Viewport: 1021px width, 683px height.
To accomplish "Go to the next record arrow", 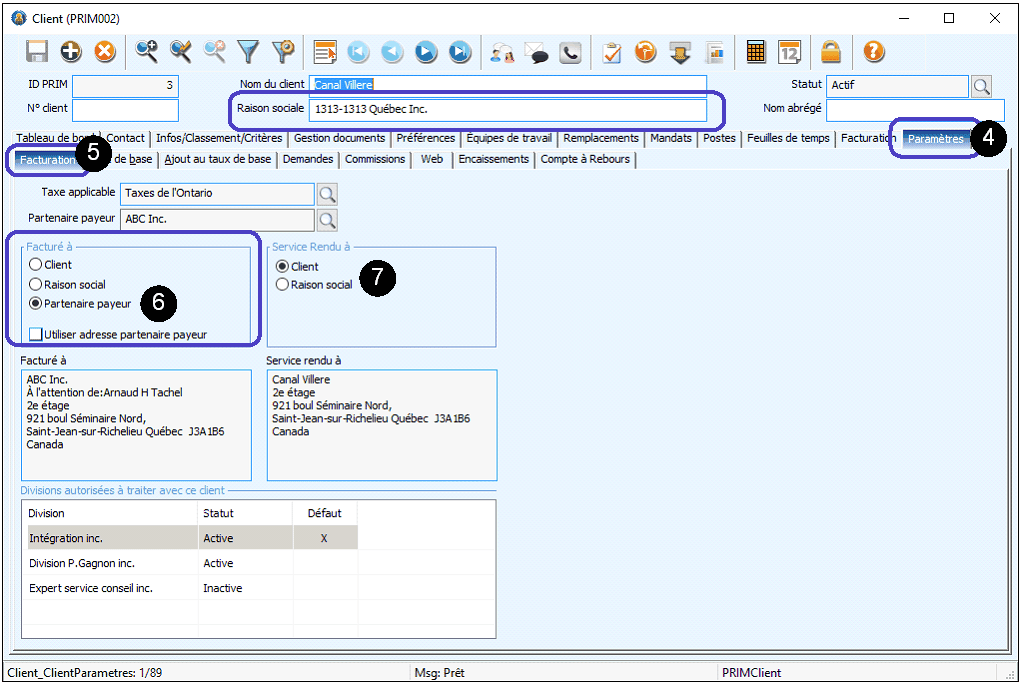I will click(x=426, y=51).
